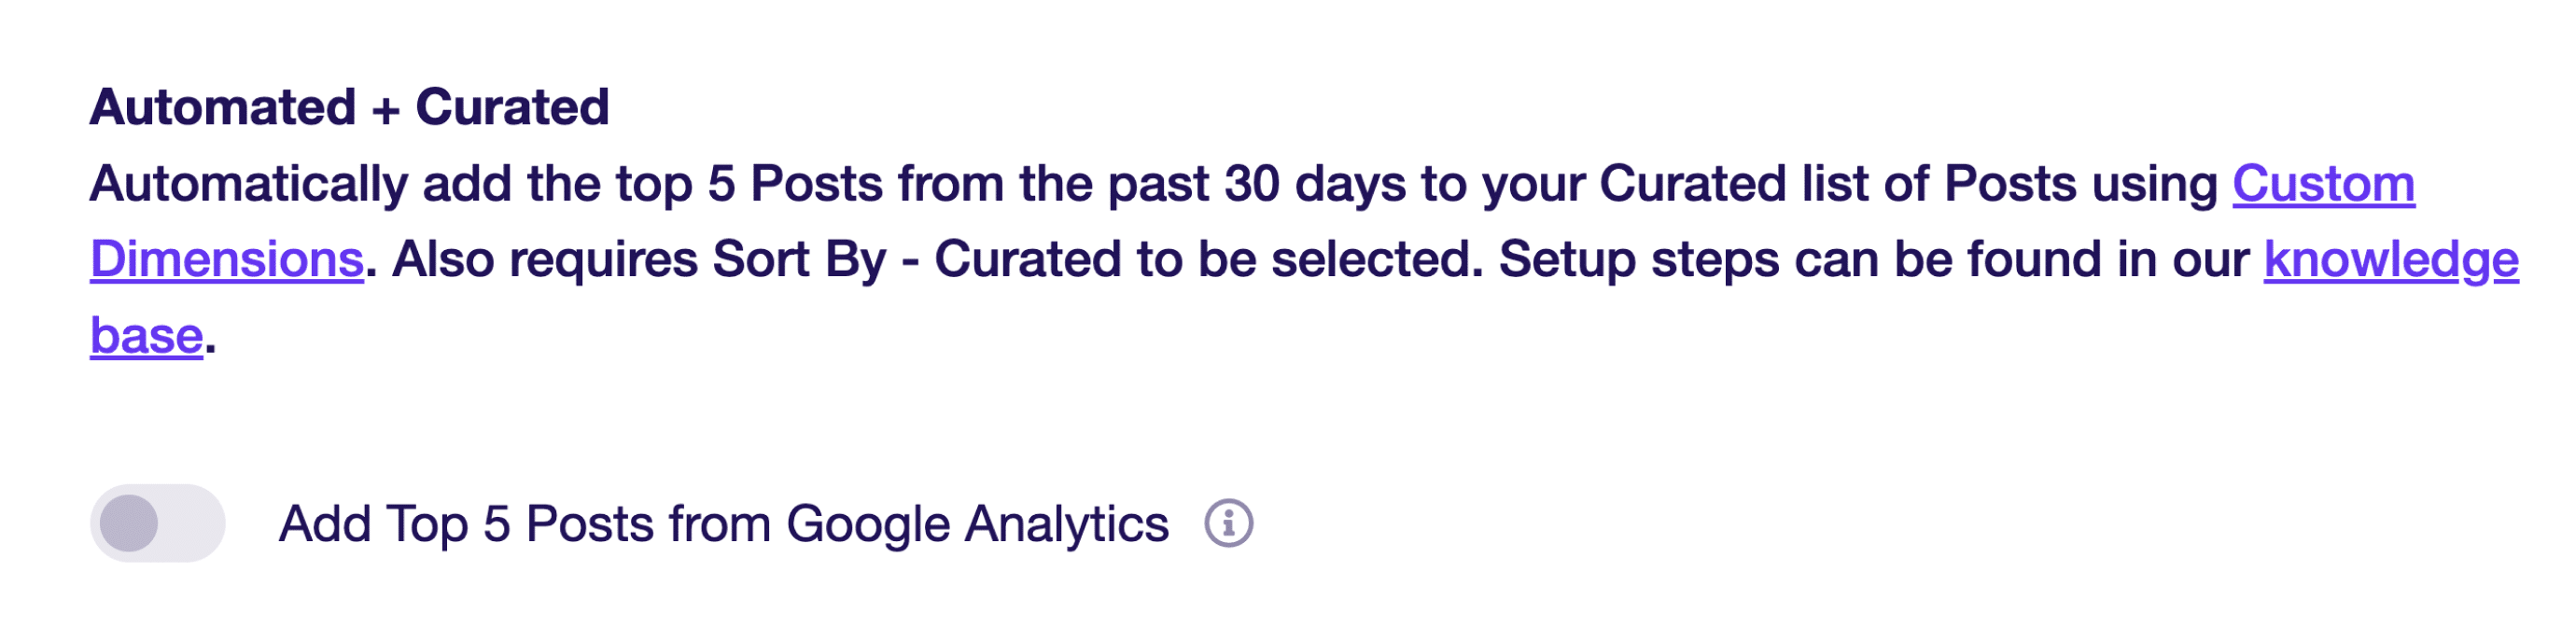Enable the Add Top 5 Posts toggle
The image size is (2576, 627).
[x=157, y=523]
